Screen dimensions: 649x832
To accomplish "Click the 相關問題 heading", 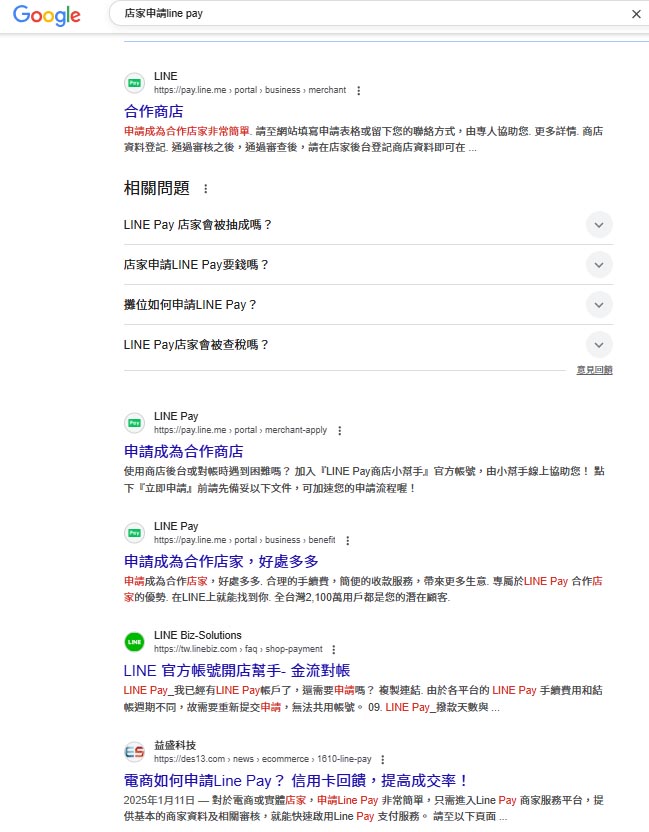I will [157, 188].
